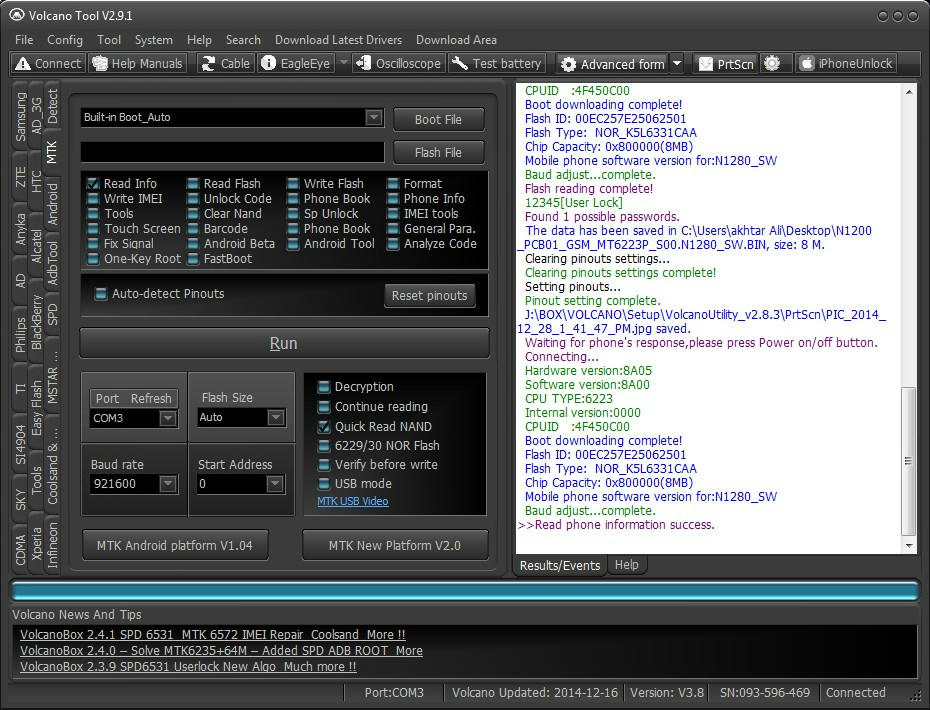Switch to the Samsung side tab

(x=21, y=117)
